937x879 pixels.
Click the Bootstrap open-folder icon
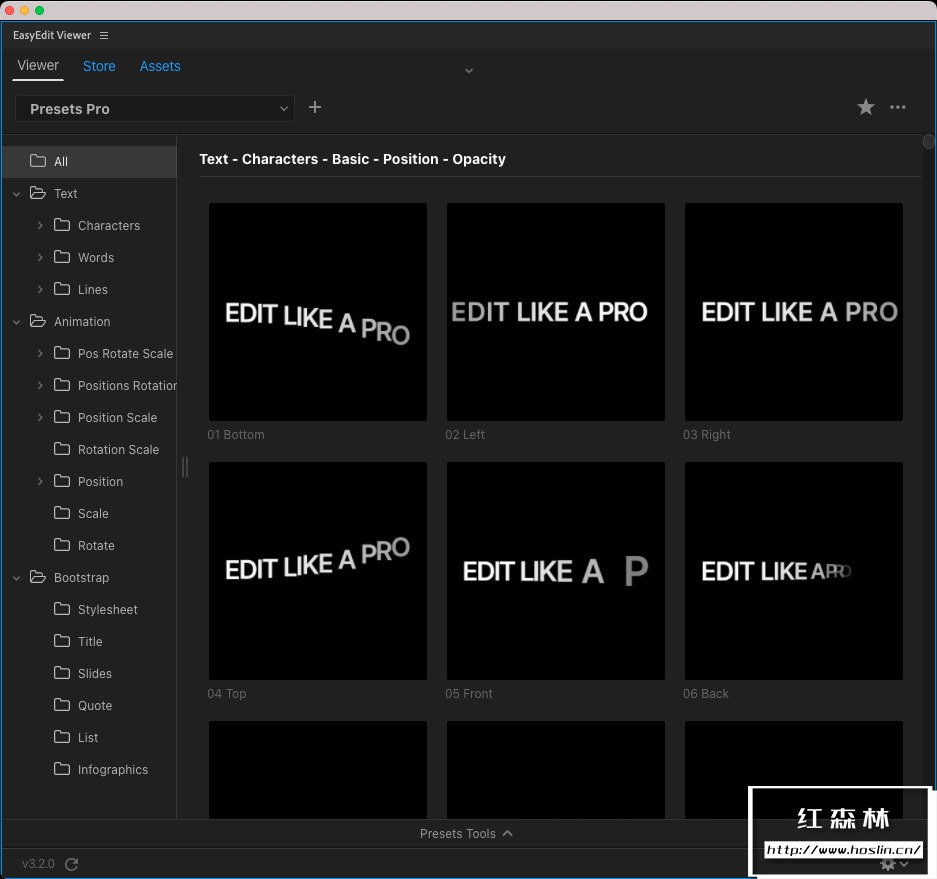[x=38, y=577]
